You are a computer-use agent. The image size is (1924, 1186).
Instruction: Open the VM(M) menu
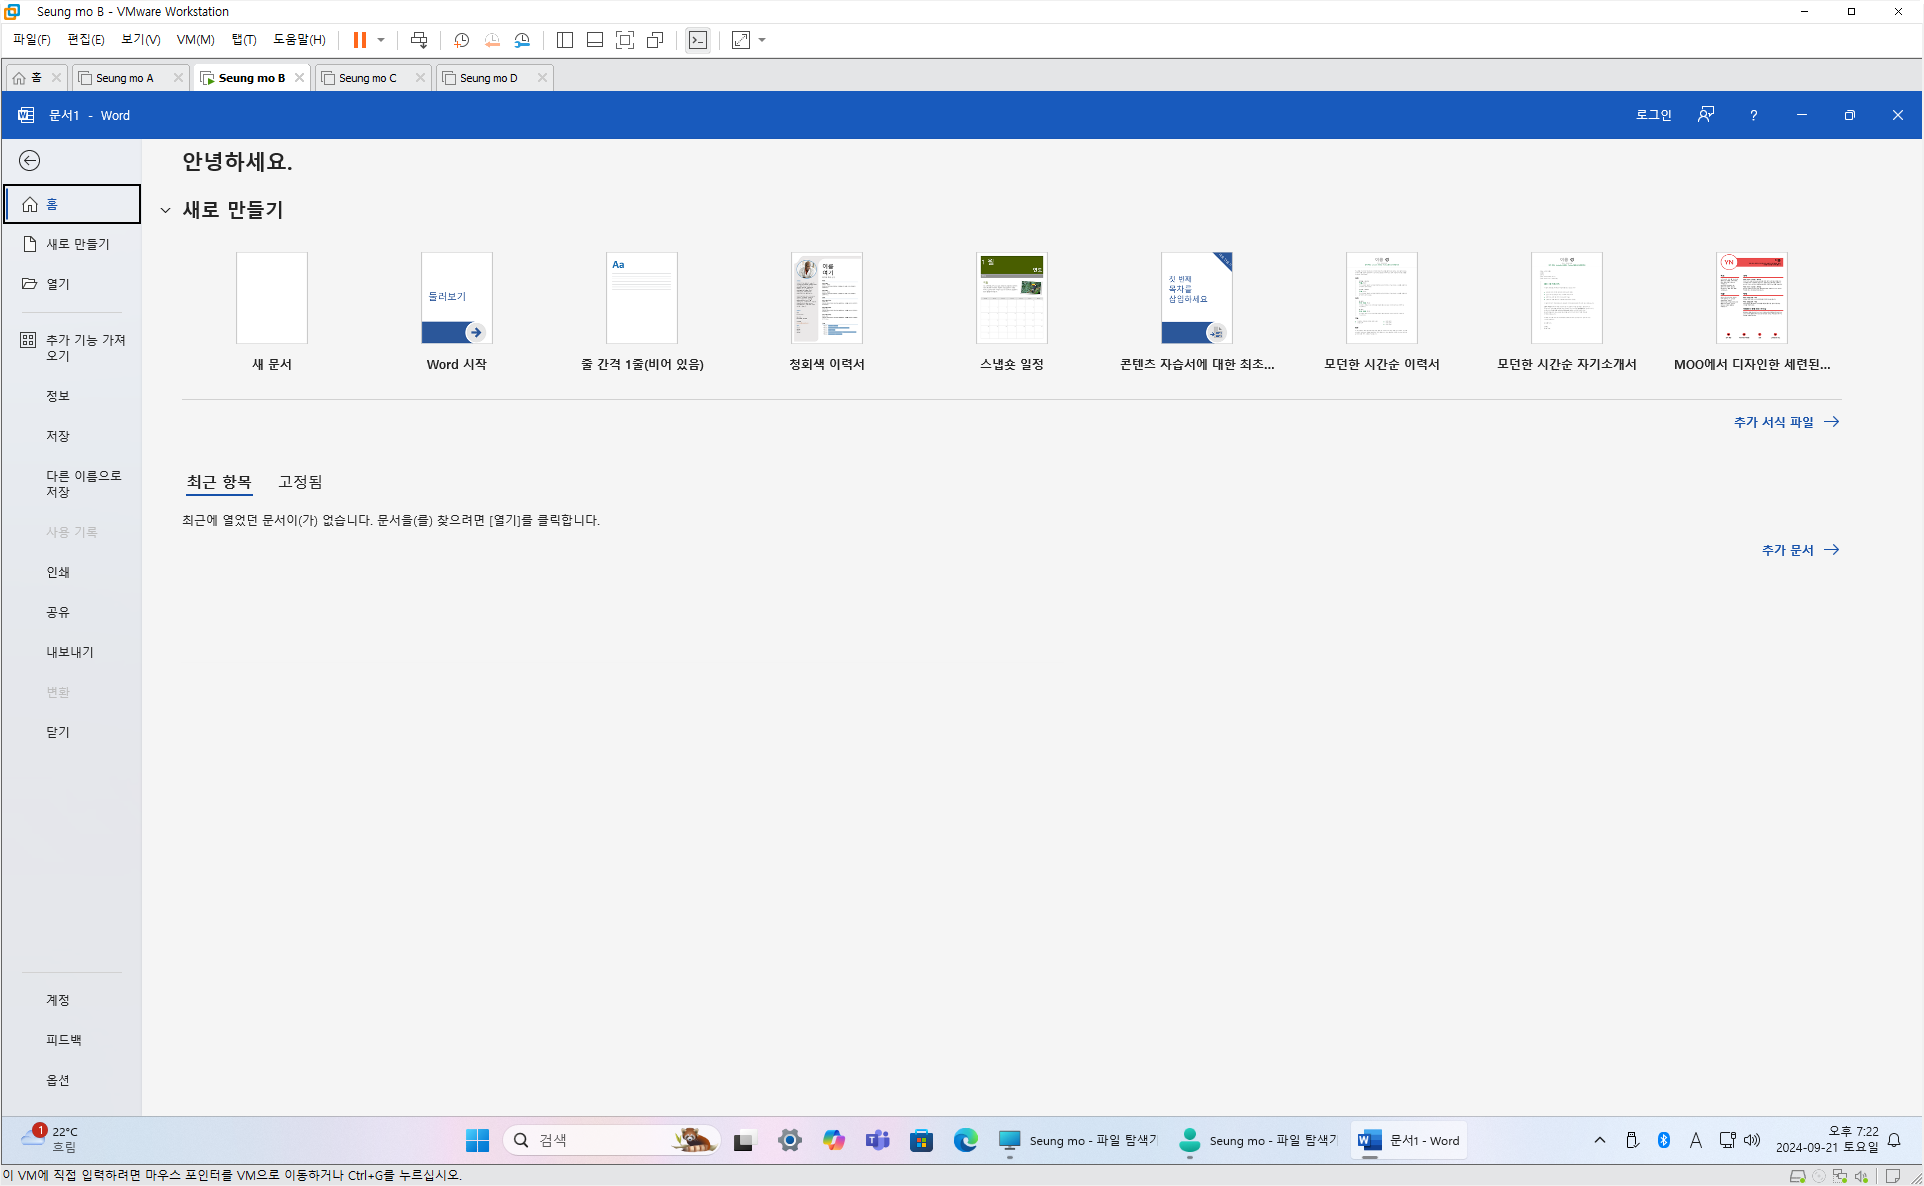coord(195,40)
